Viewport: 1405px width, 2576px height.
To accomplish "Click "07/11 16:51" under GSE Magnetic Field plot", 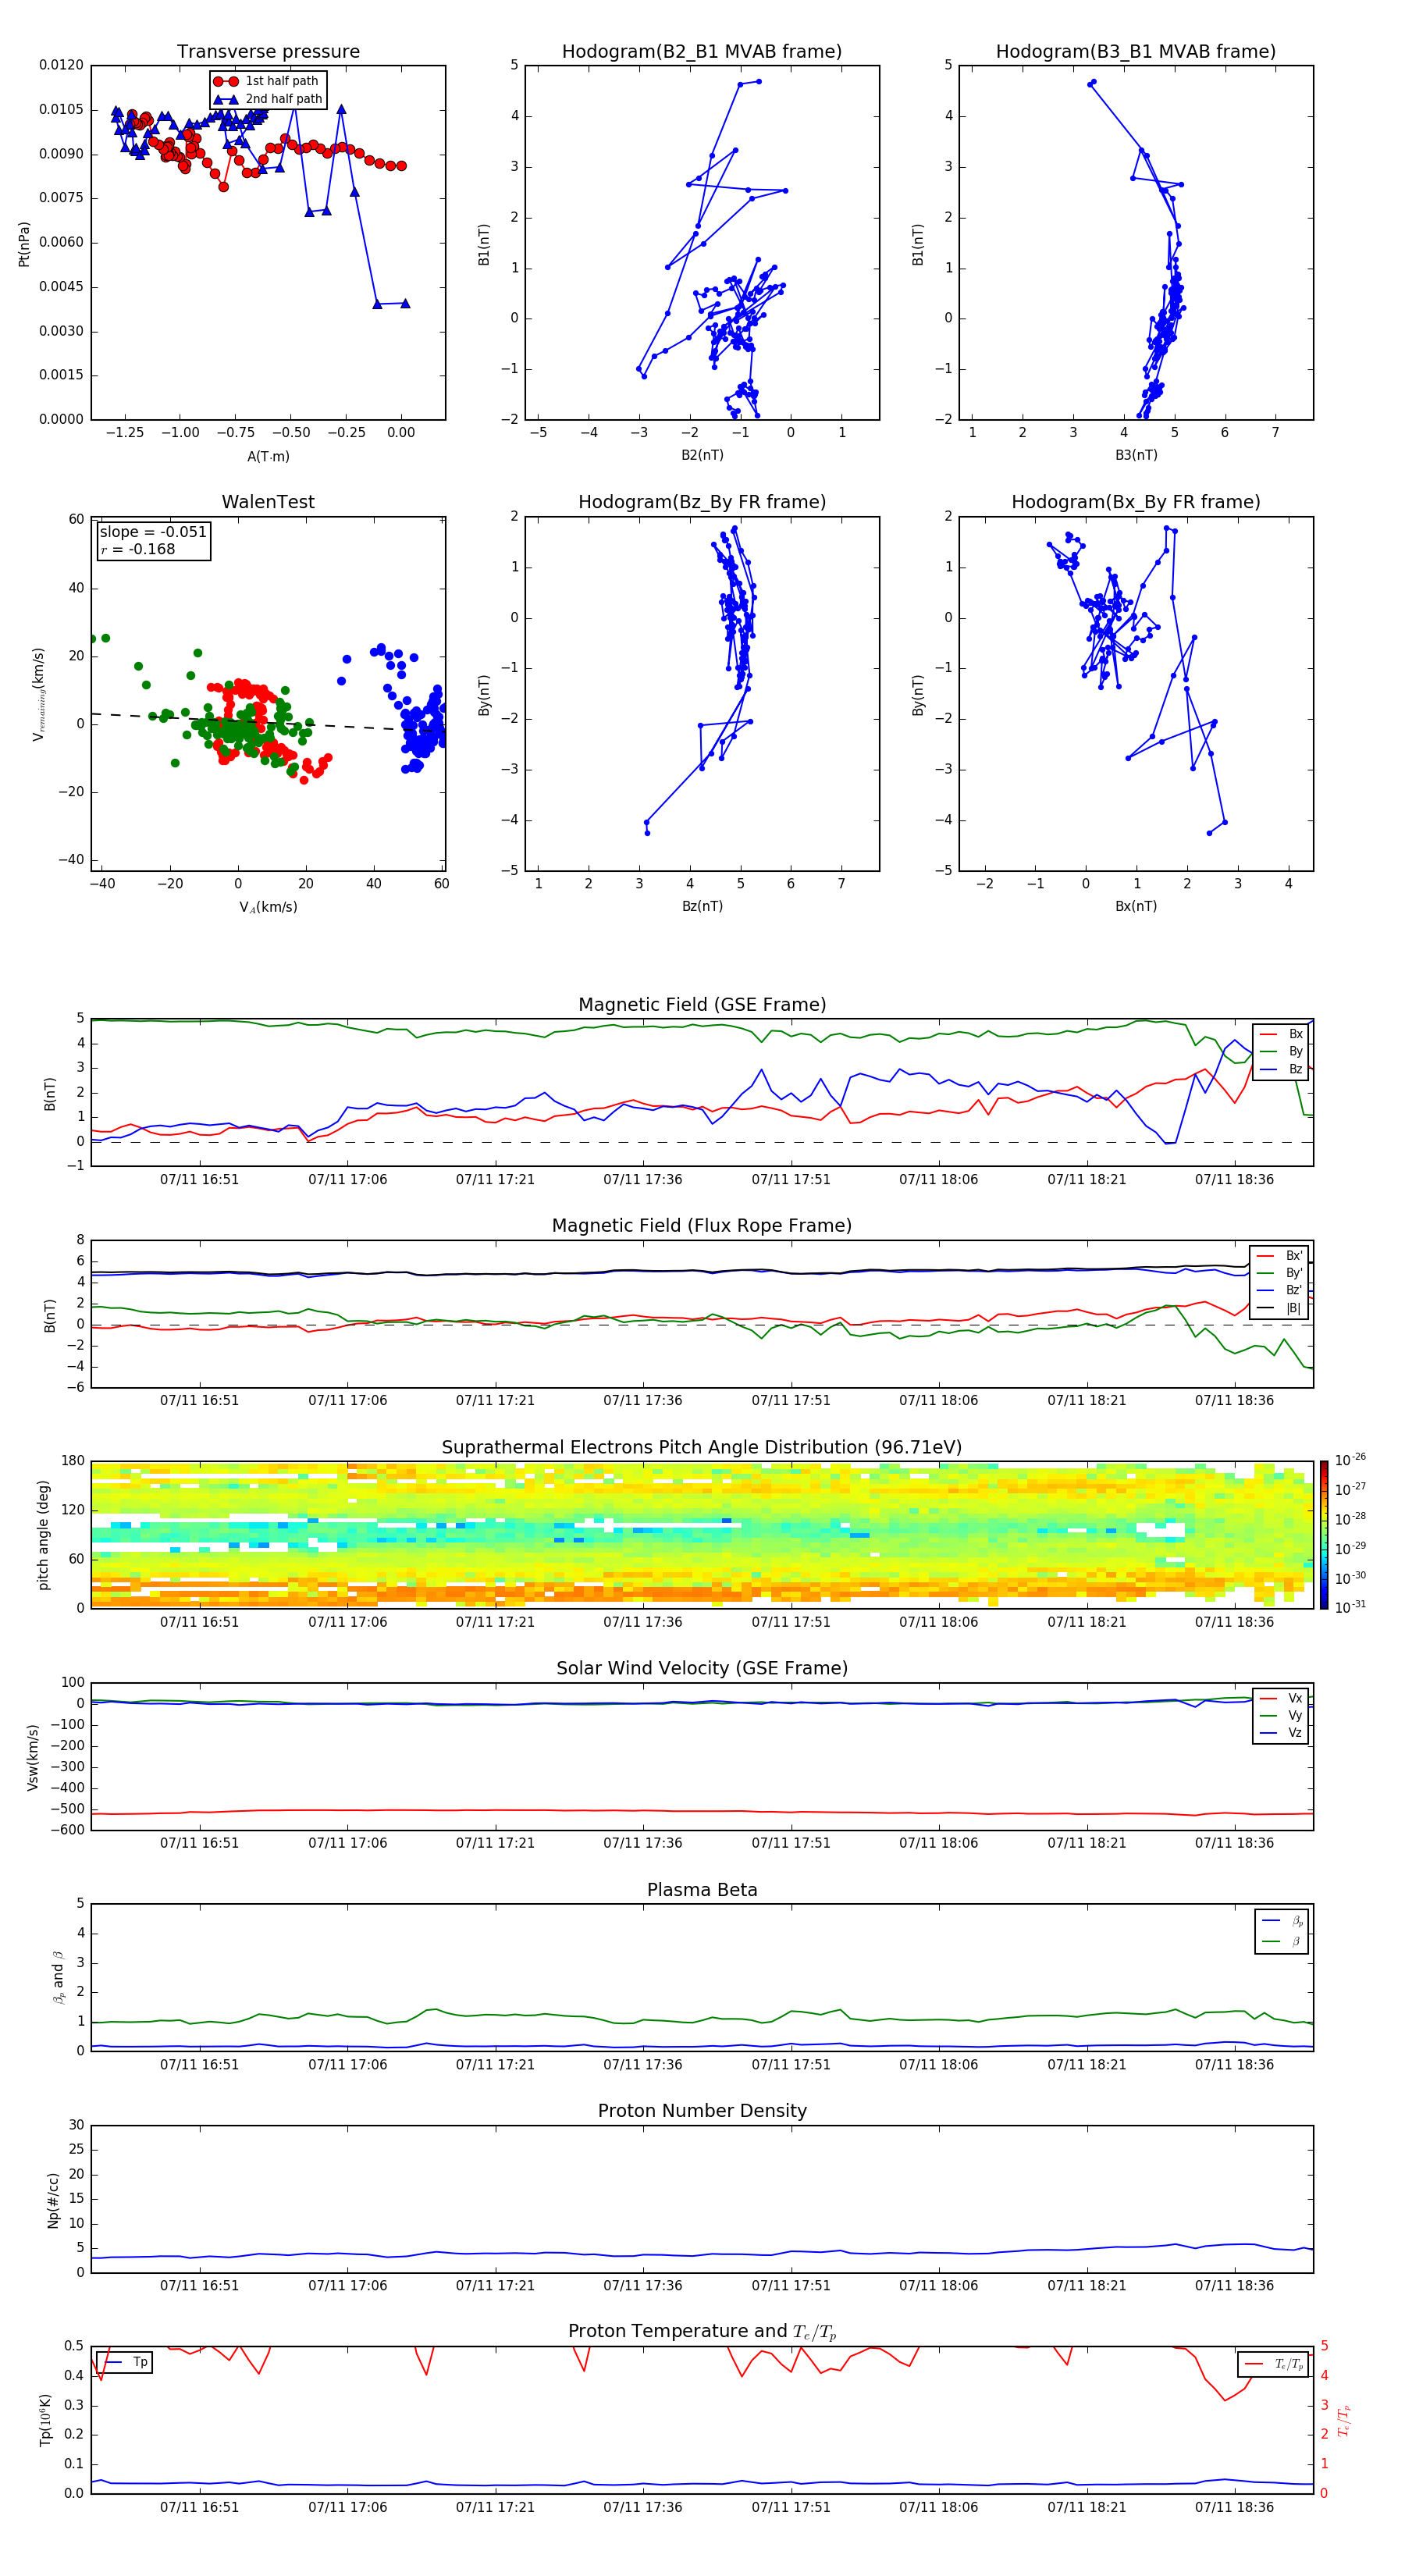I will coord(199,1180).
